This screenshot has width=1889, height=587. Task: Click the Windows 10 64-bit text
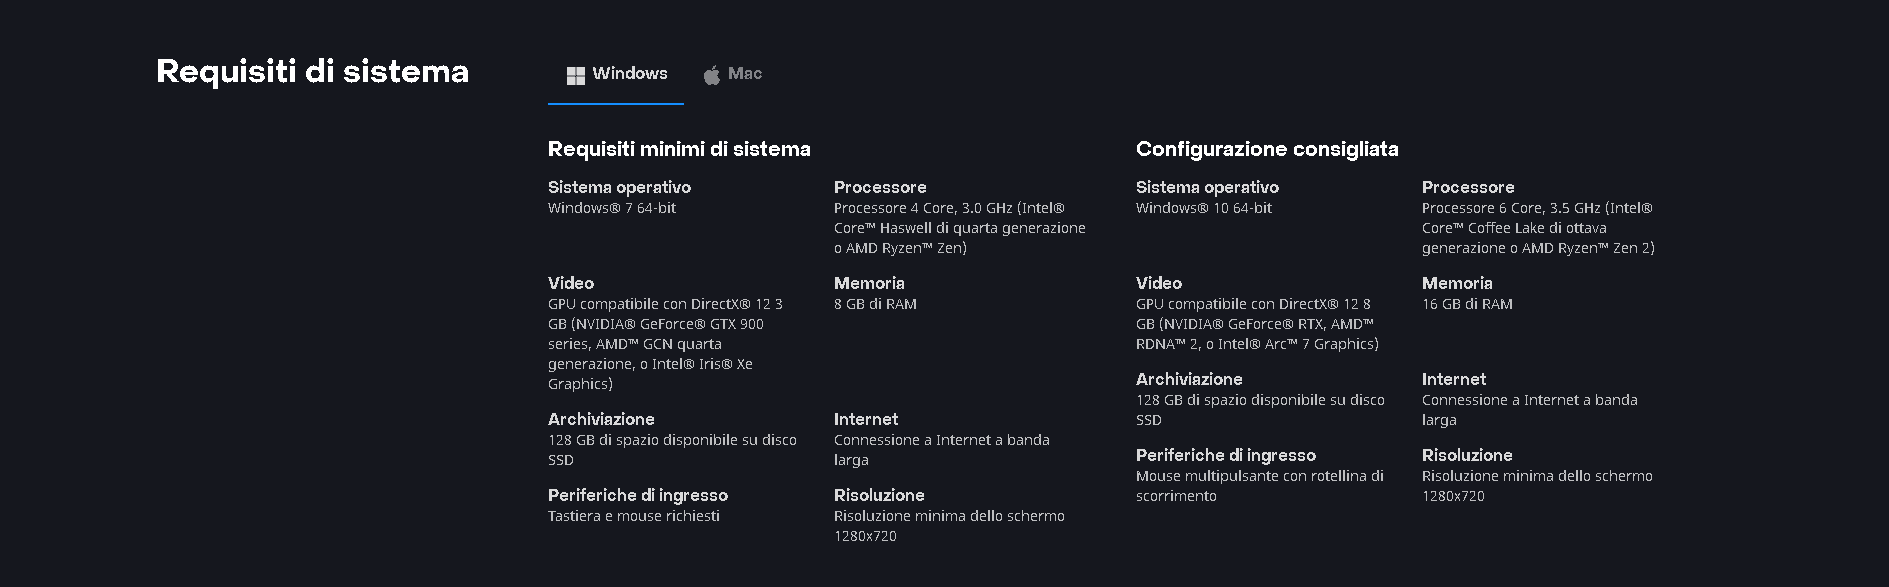click(x=1204, y=208)
